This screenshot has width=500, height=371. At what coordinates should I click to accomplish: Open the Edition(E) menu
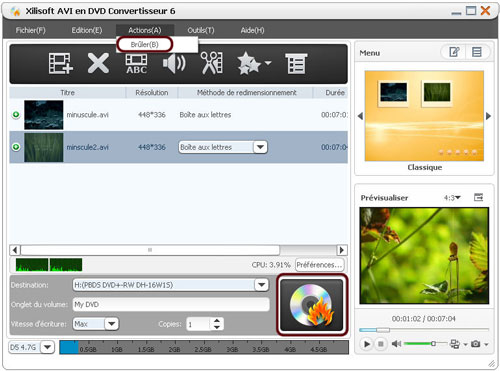tap(87, 30)
